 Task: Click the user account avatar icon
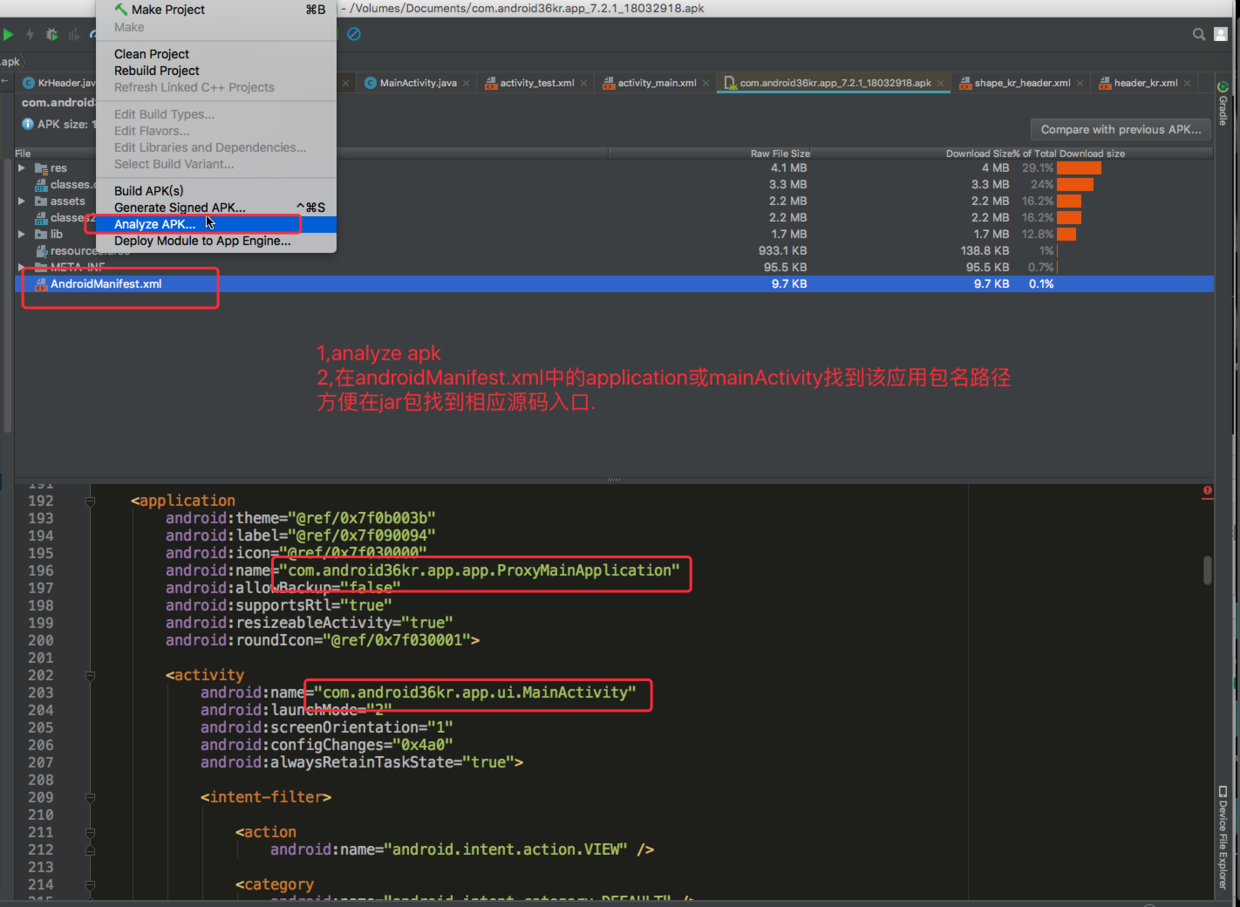point(1221,34)
